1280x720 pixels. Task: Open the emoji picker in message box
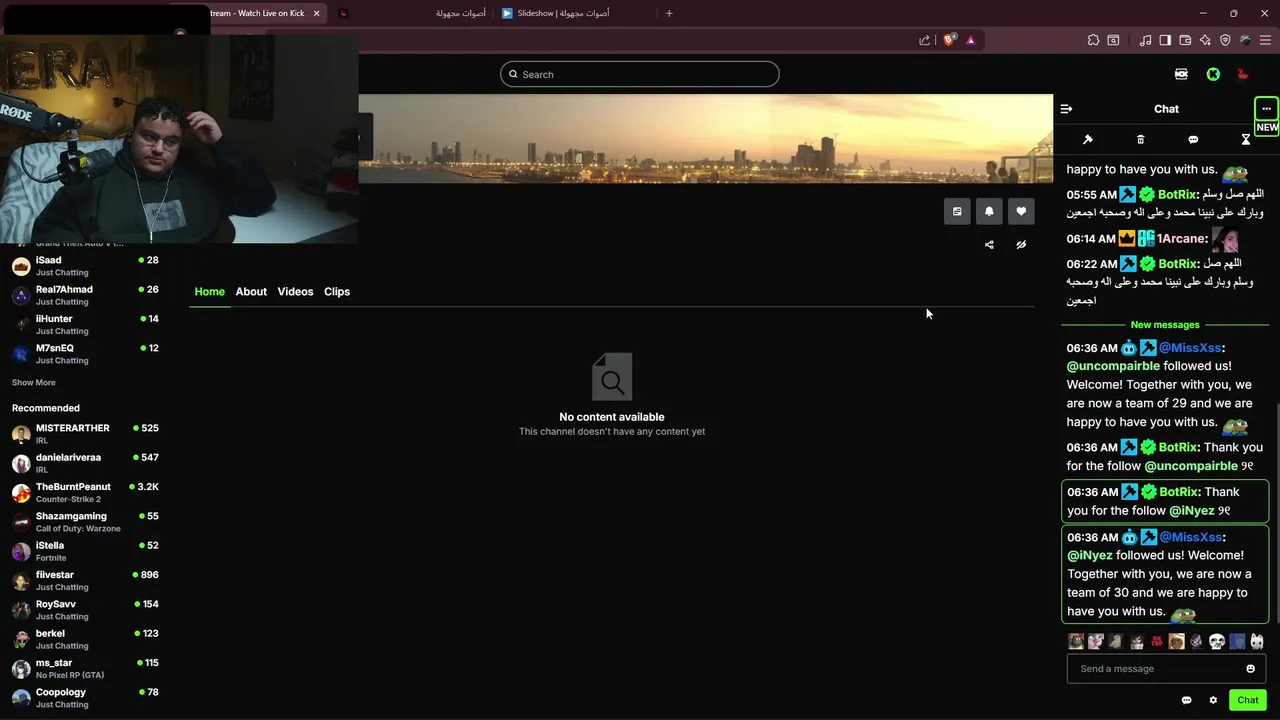(1250, 669)
